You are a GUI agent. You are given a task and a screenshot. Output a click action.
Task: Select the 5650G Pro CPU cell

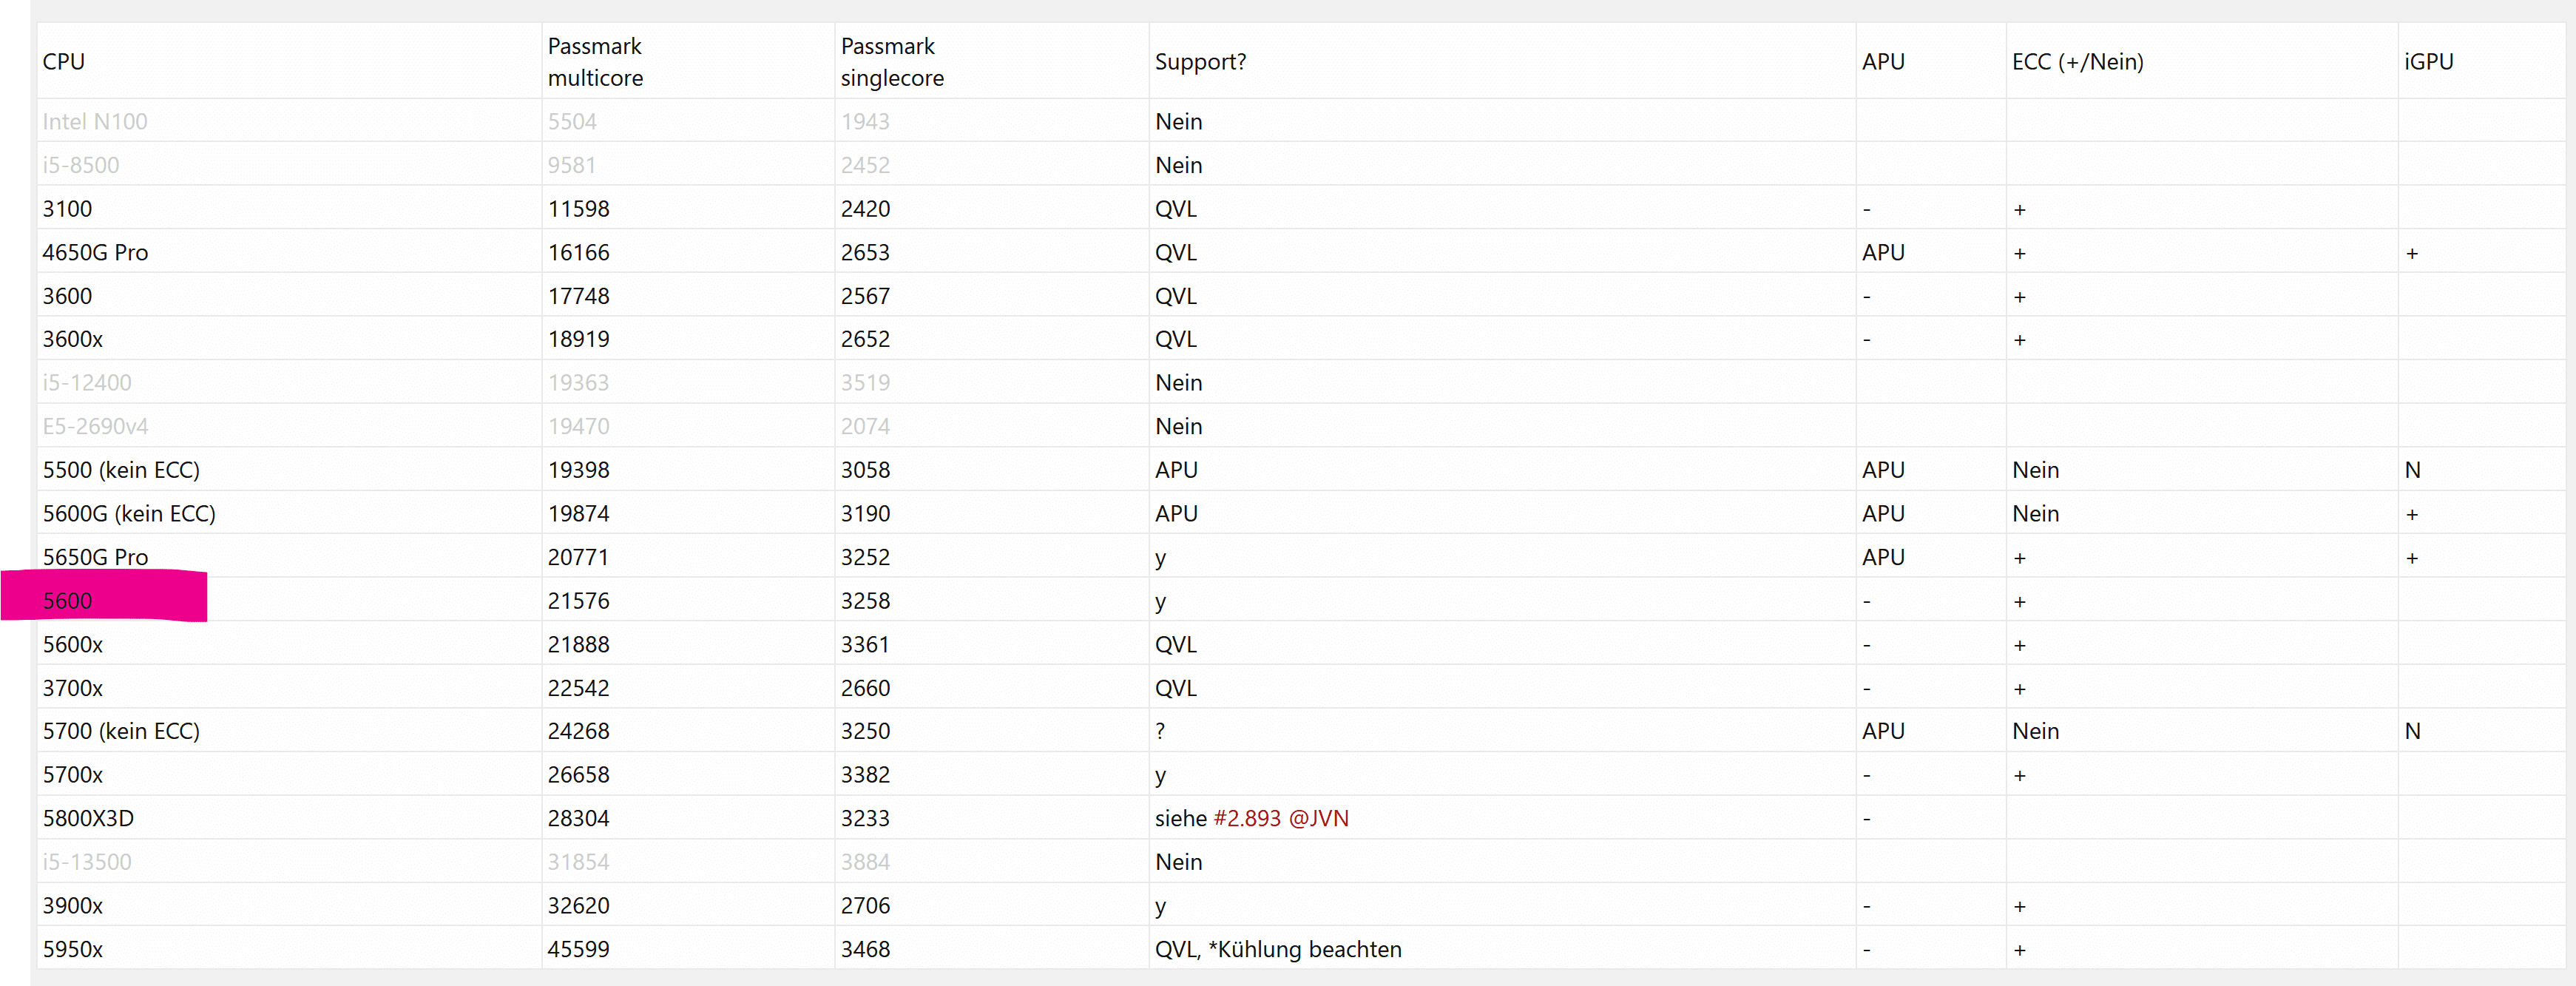(x=95, y=557)
